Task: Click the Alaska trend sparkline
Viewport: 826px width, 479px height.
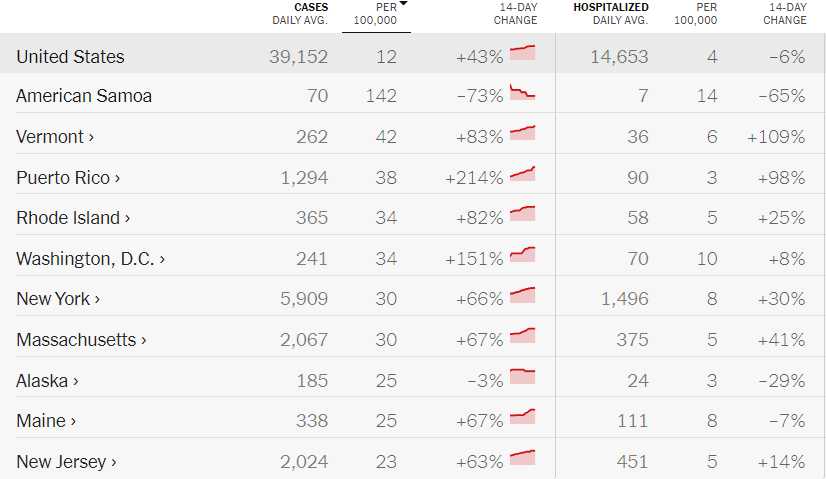Action: pos(522,377)
